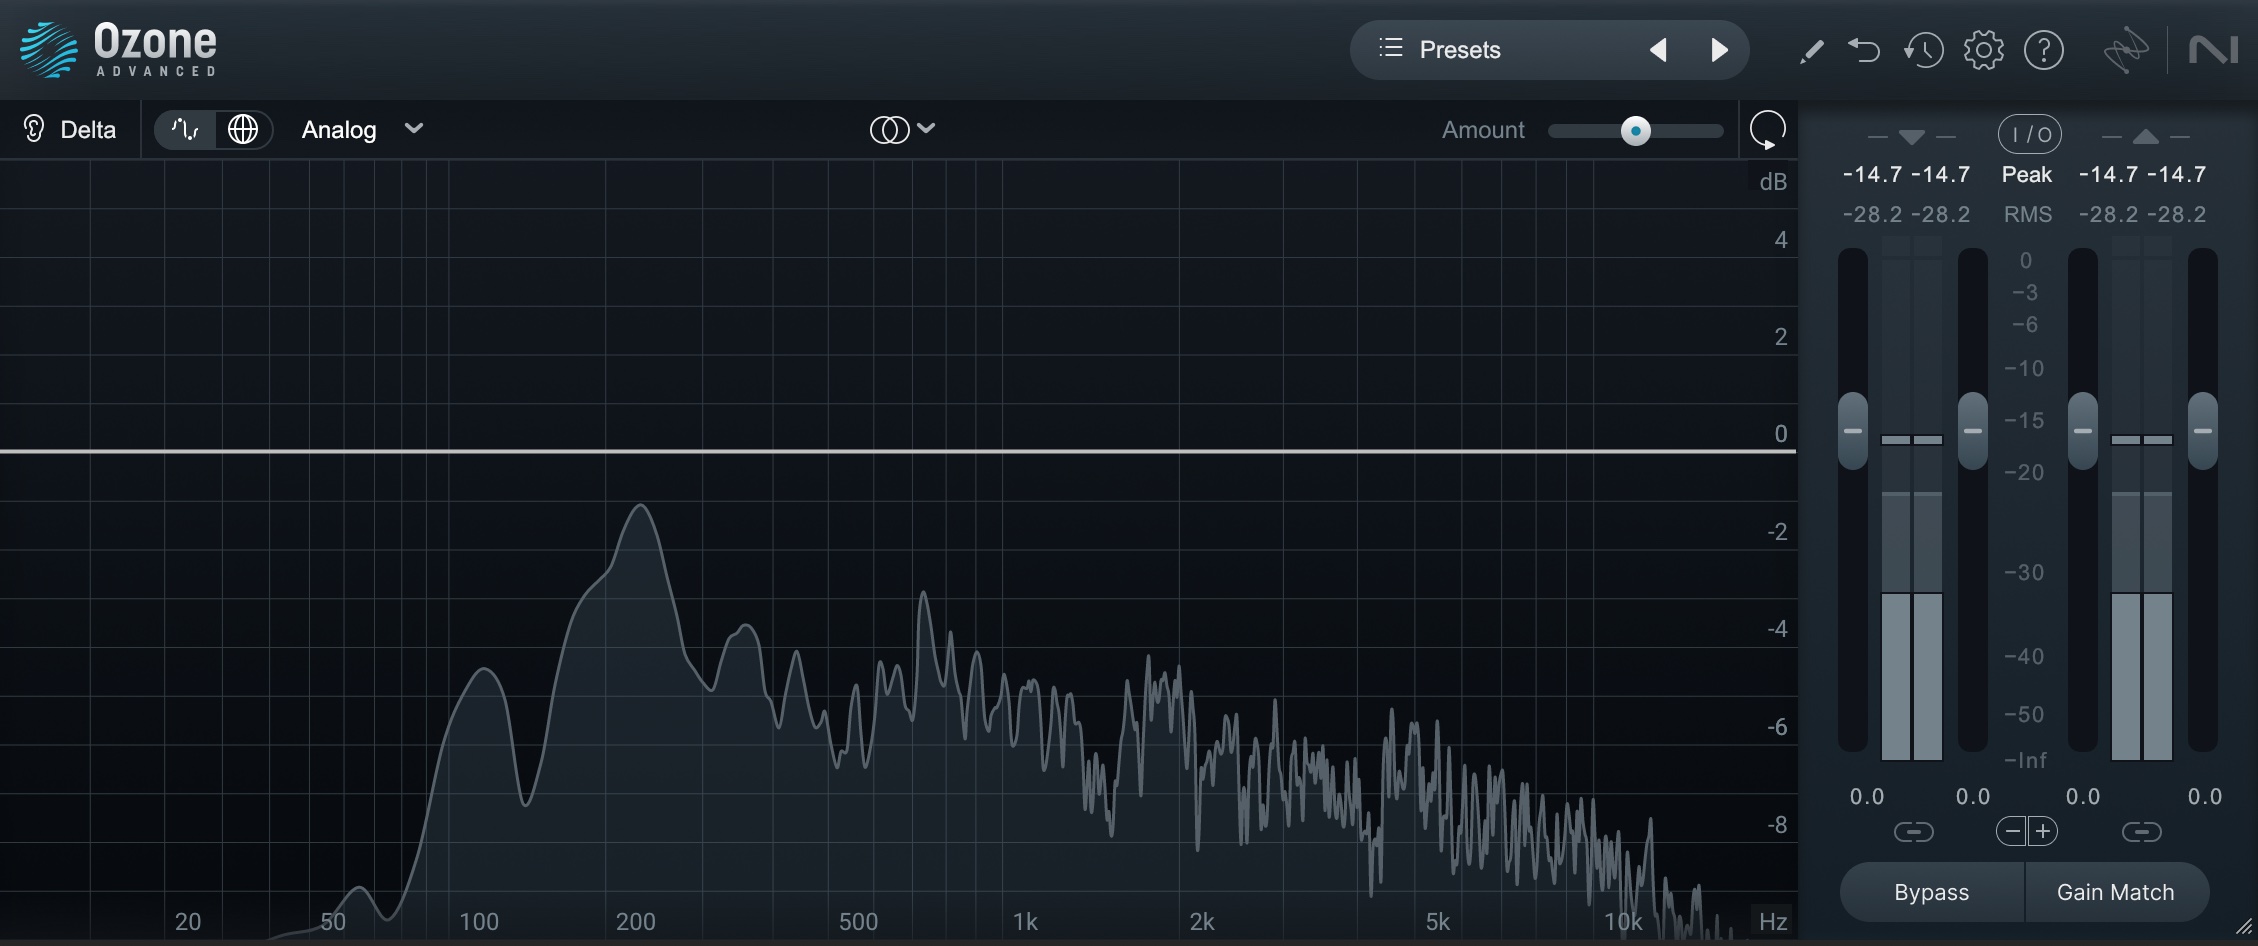Click the I/O meter toggle button

[2030, 134]
